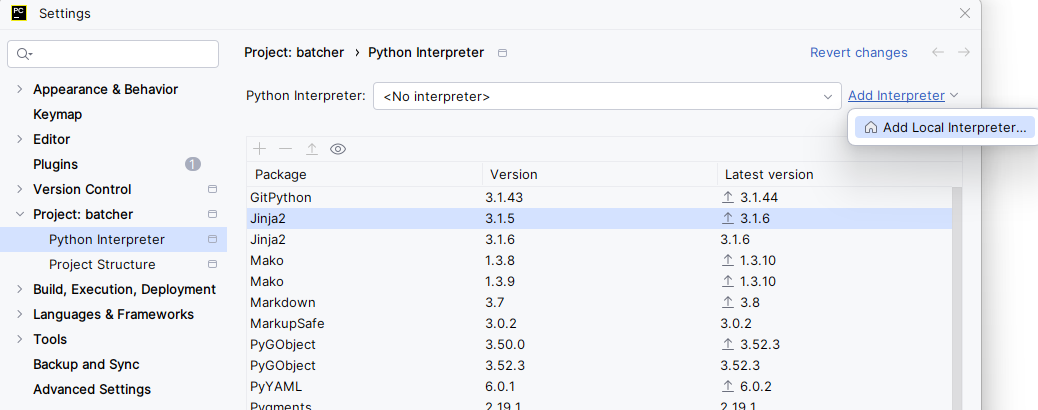Expand the Editor settings section

click(x=19, y=139)
